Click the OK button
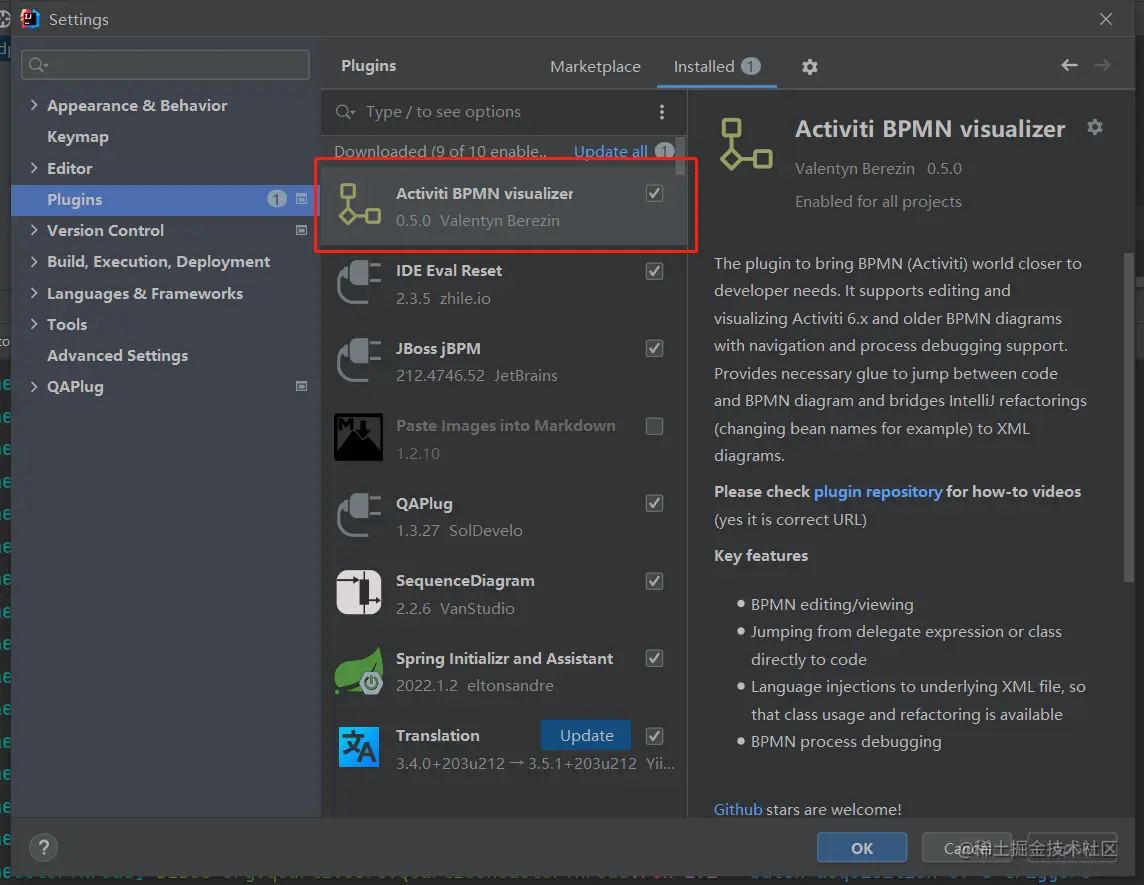Screen dimensions: 1144x885 [862, 848]
